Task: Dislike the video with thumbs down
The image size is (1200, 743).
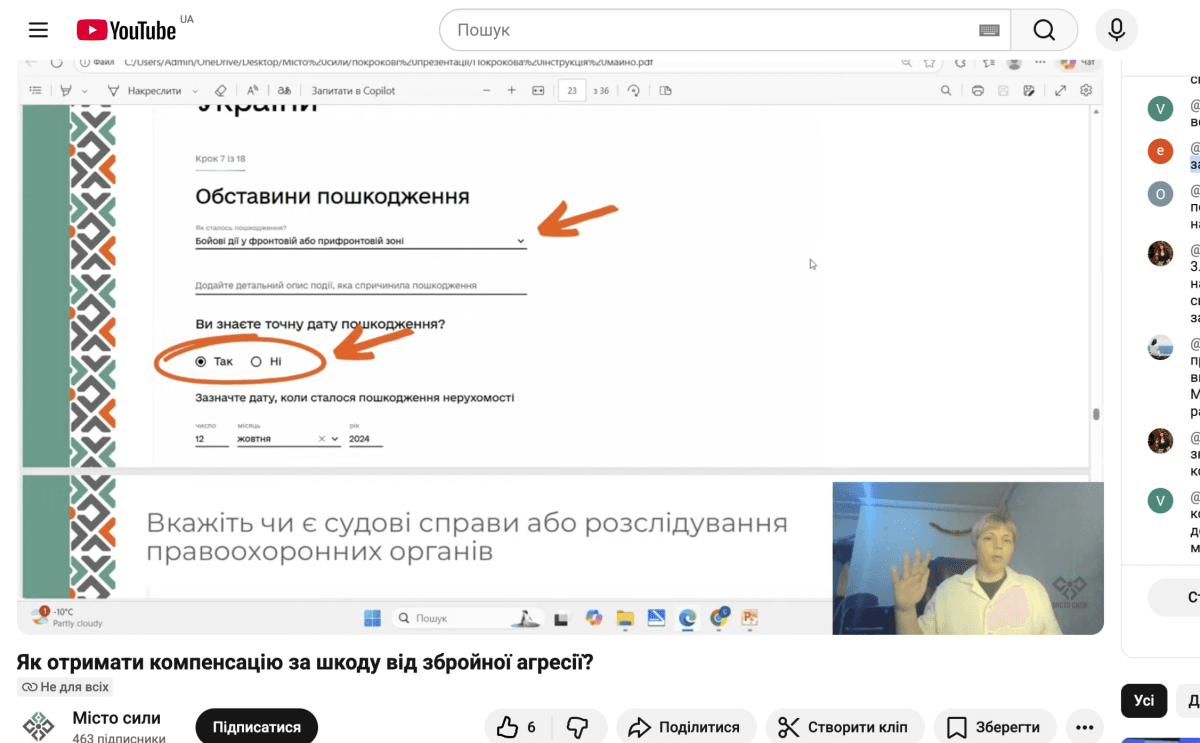Action: (x=577, y=727)
